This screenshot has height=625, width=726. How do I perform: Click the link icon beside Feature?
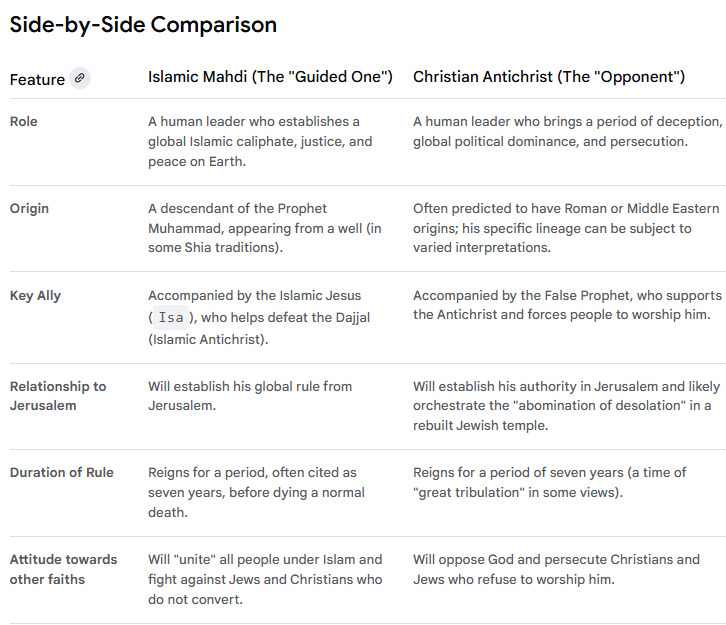(x=80, y=78)
